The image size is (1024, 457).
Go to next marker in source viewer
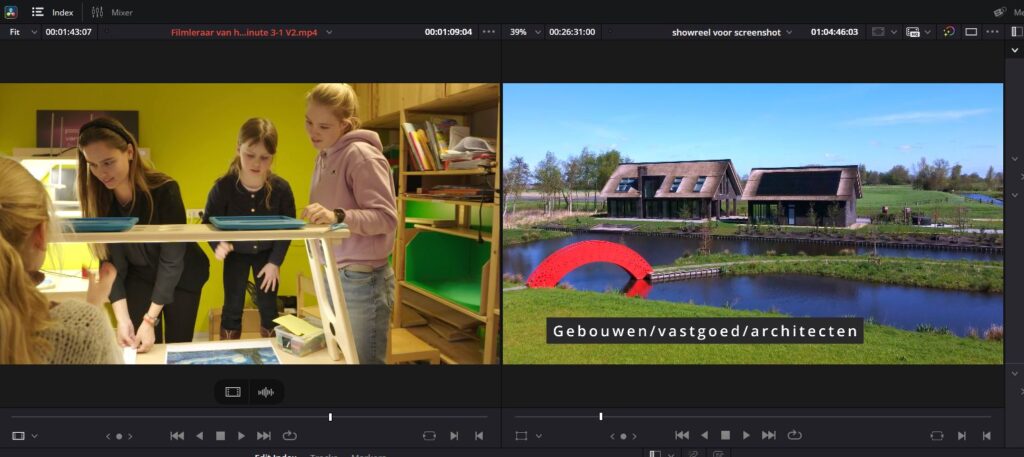[130, 436]
